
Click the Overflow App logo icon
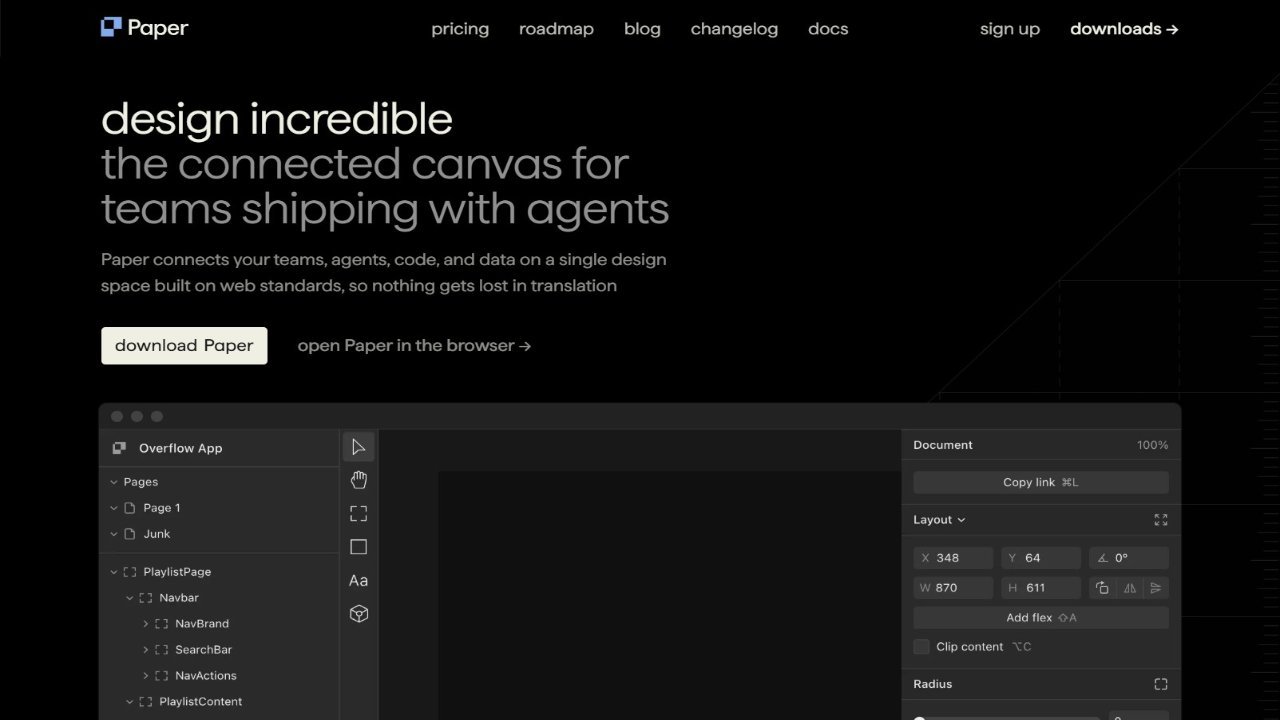coord(120,448)
